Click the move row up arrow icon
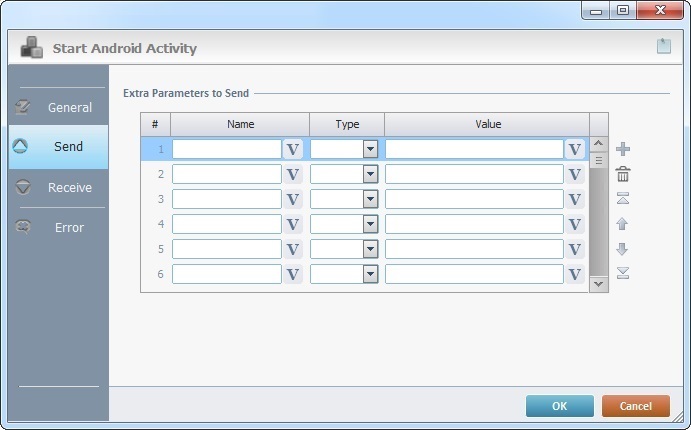 click(x=622, y=224)
